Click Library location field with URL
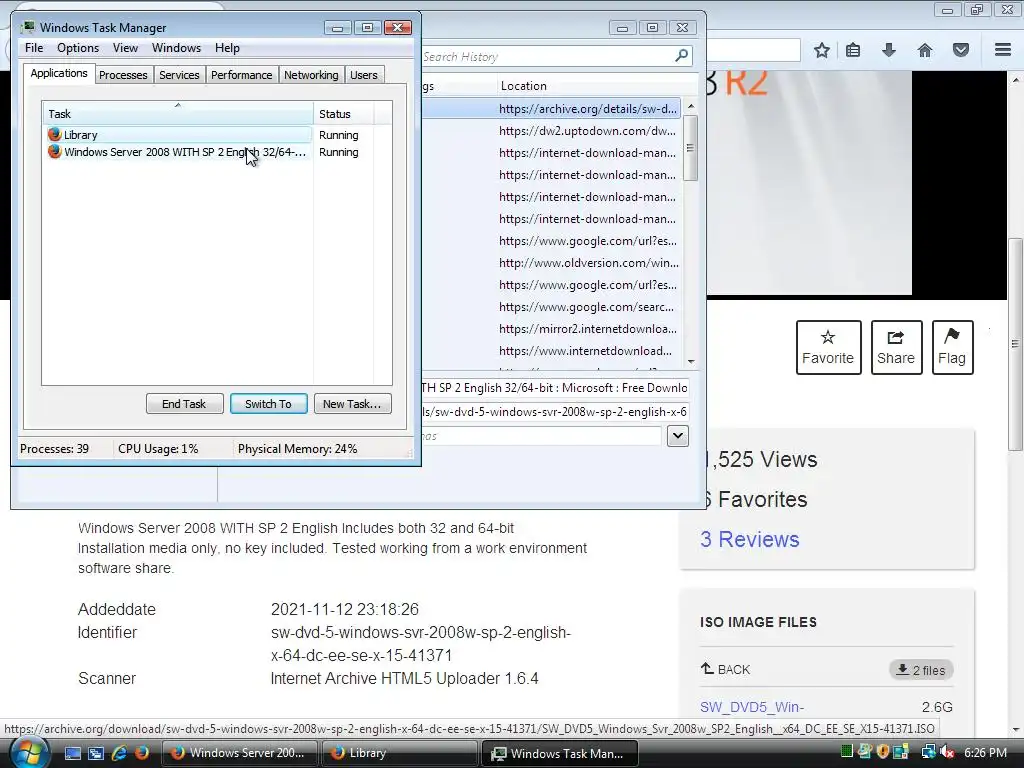Image resolution: width=1024 pixels, height=768 pixels. coord(555,412)
